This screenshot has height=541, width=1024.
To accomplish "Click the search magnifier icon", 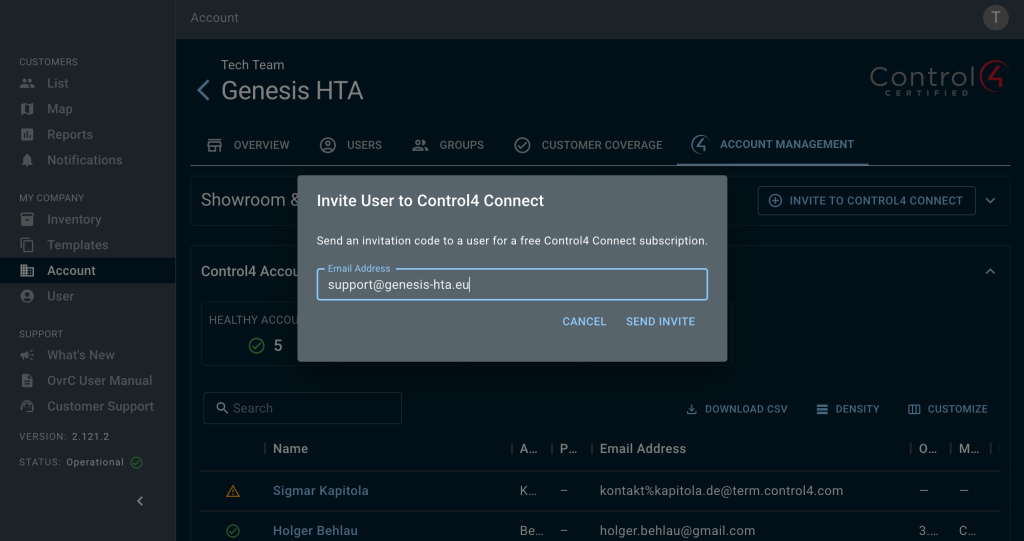I will [x=222, y=408].
